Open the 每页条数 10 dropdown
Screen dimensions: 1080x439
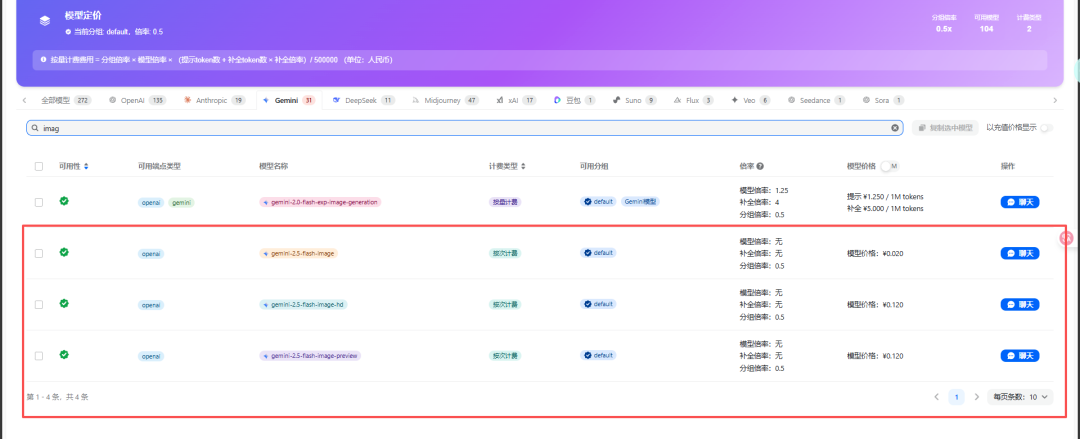(1019, 397)
